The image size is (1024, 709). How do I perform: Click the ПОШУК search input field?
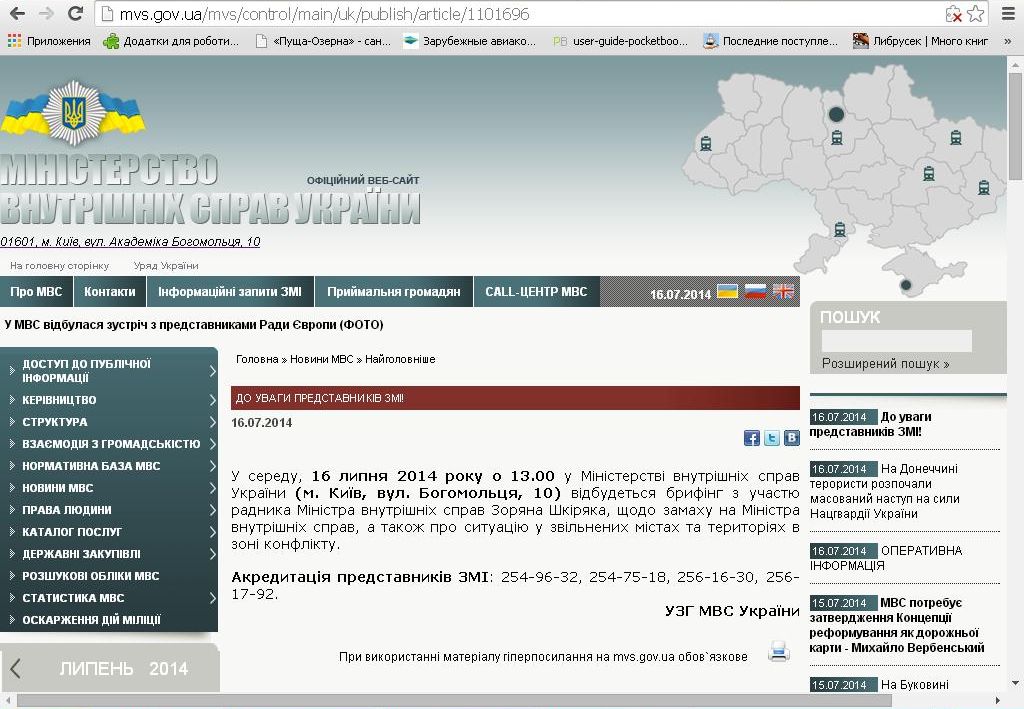[896, 341]
